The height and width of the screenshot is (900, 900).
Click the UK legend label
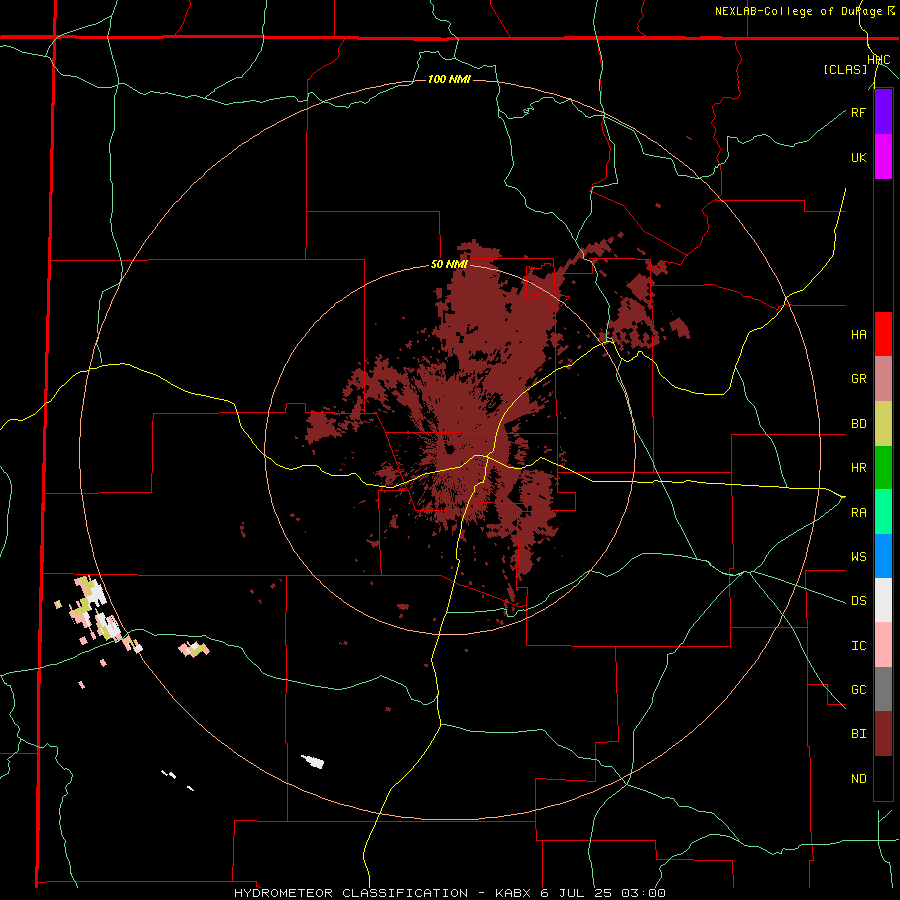[x=858, y=157]
